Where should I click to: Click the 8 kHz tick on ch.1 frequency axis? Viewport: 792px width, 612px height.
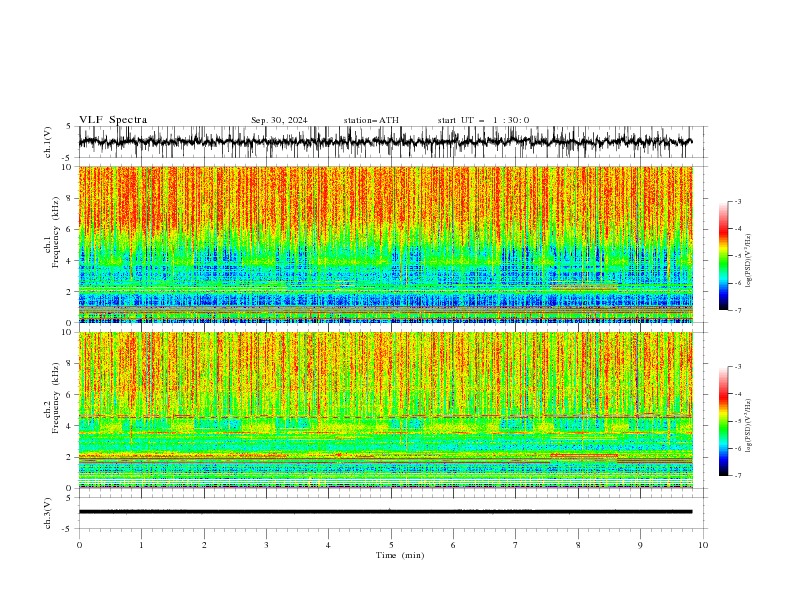pos(69,198)
